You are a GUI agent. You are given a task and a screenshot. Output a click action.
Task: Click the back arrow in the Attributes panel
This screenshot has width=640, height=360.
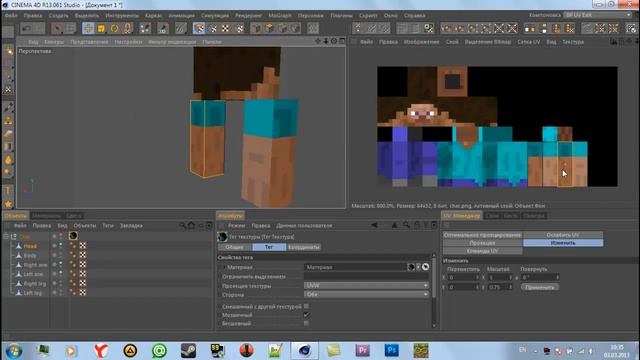(374, 225)
